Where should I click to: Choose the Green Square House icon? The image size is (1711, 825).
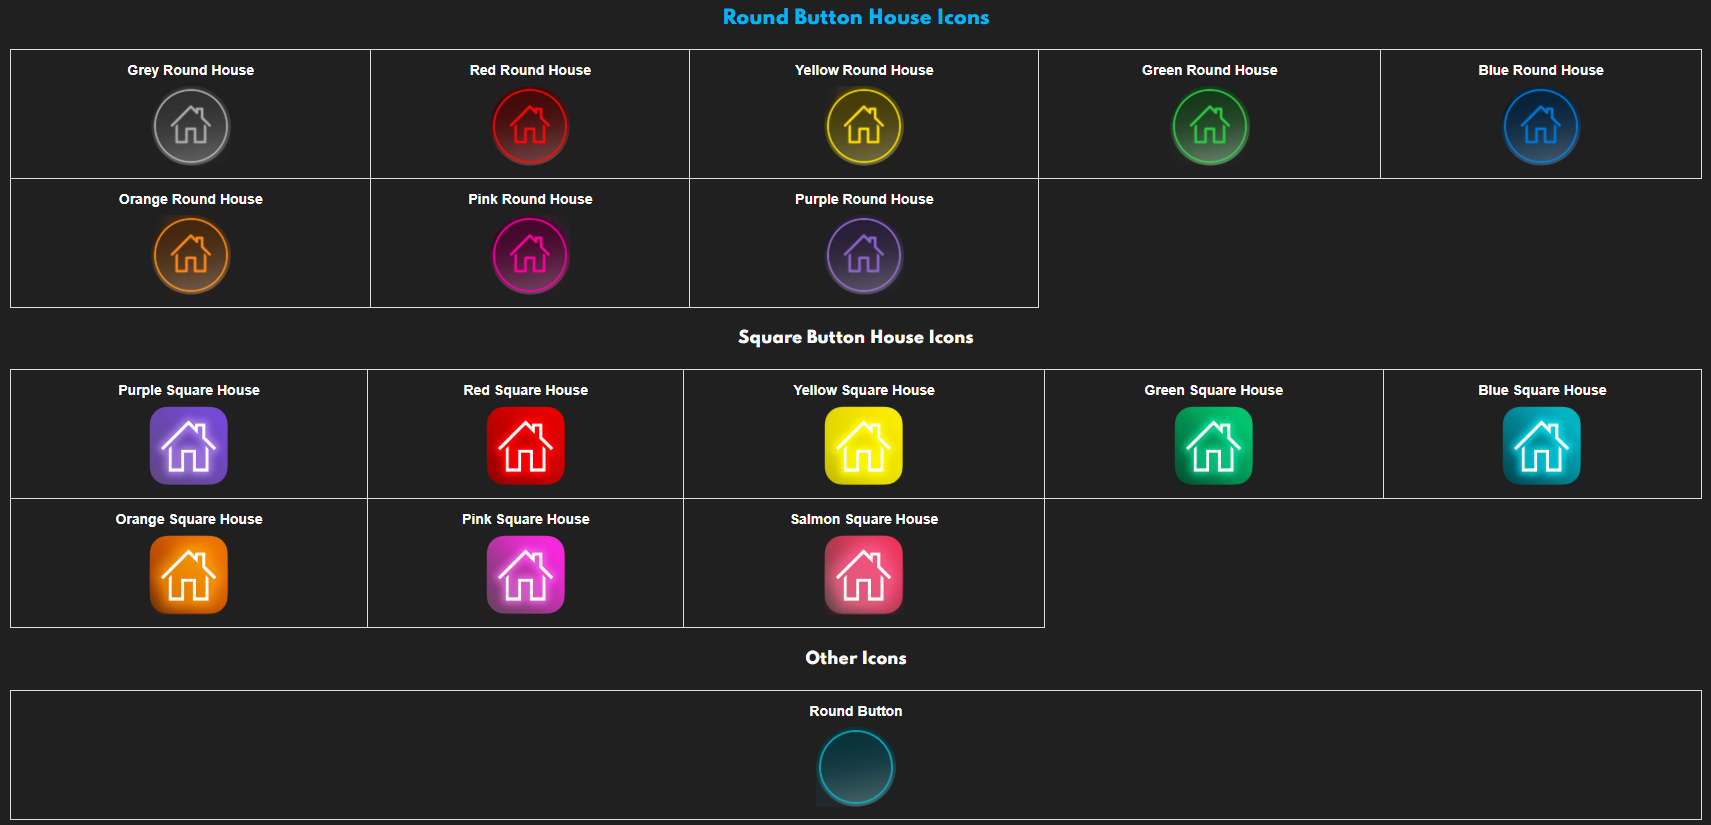coord(1214,446)
